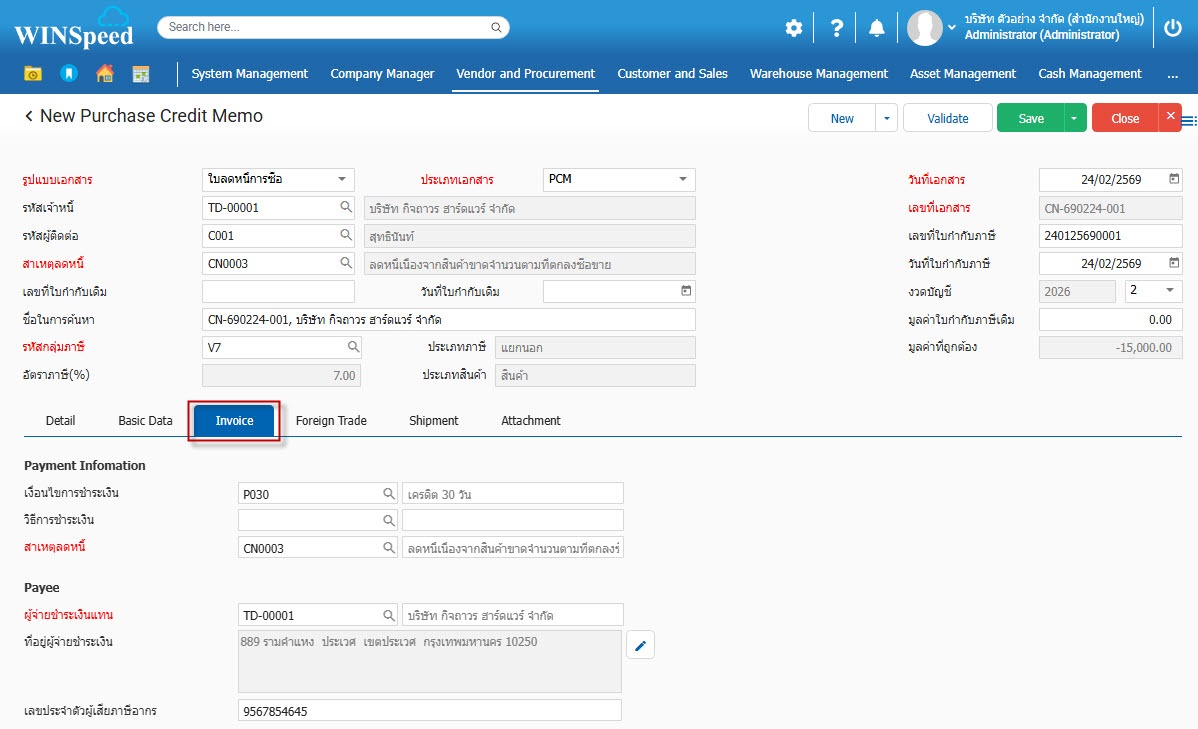Viewport: 1198px width, 729px height.
Task: Open the bookmark icon in the toolbar
Action: coord(68,73)
